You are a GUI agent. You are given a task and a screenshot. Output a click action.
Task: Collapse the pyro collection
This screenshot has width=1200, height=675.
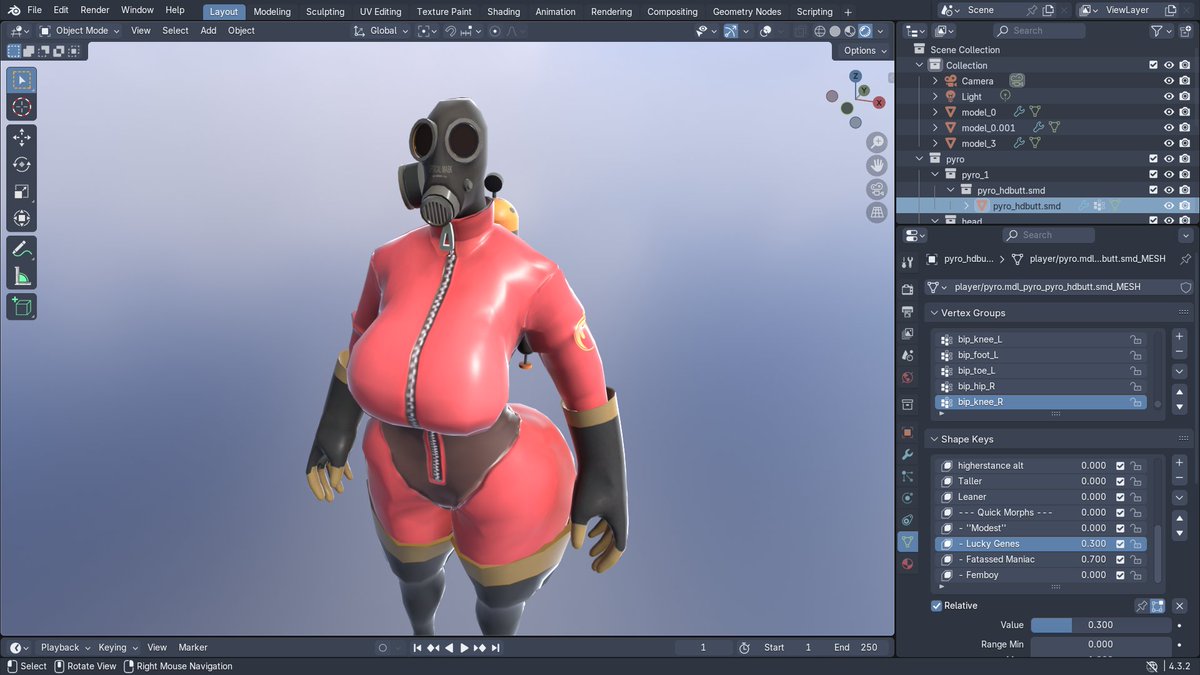click(x=920, y=159)
